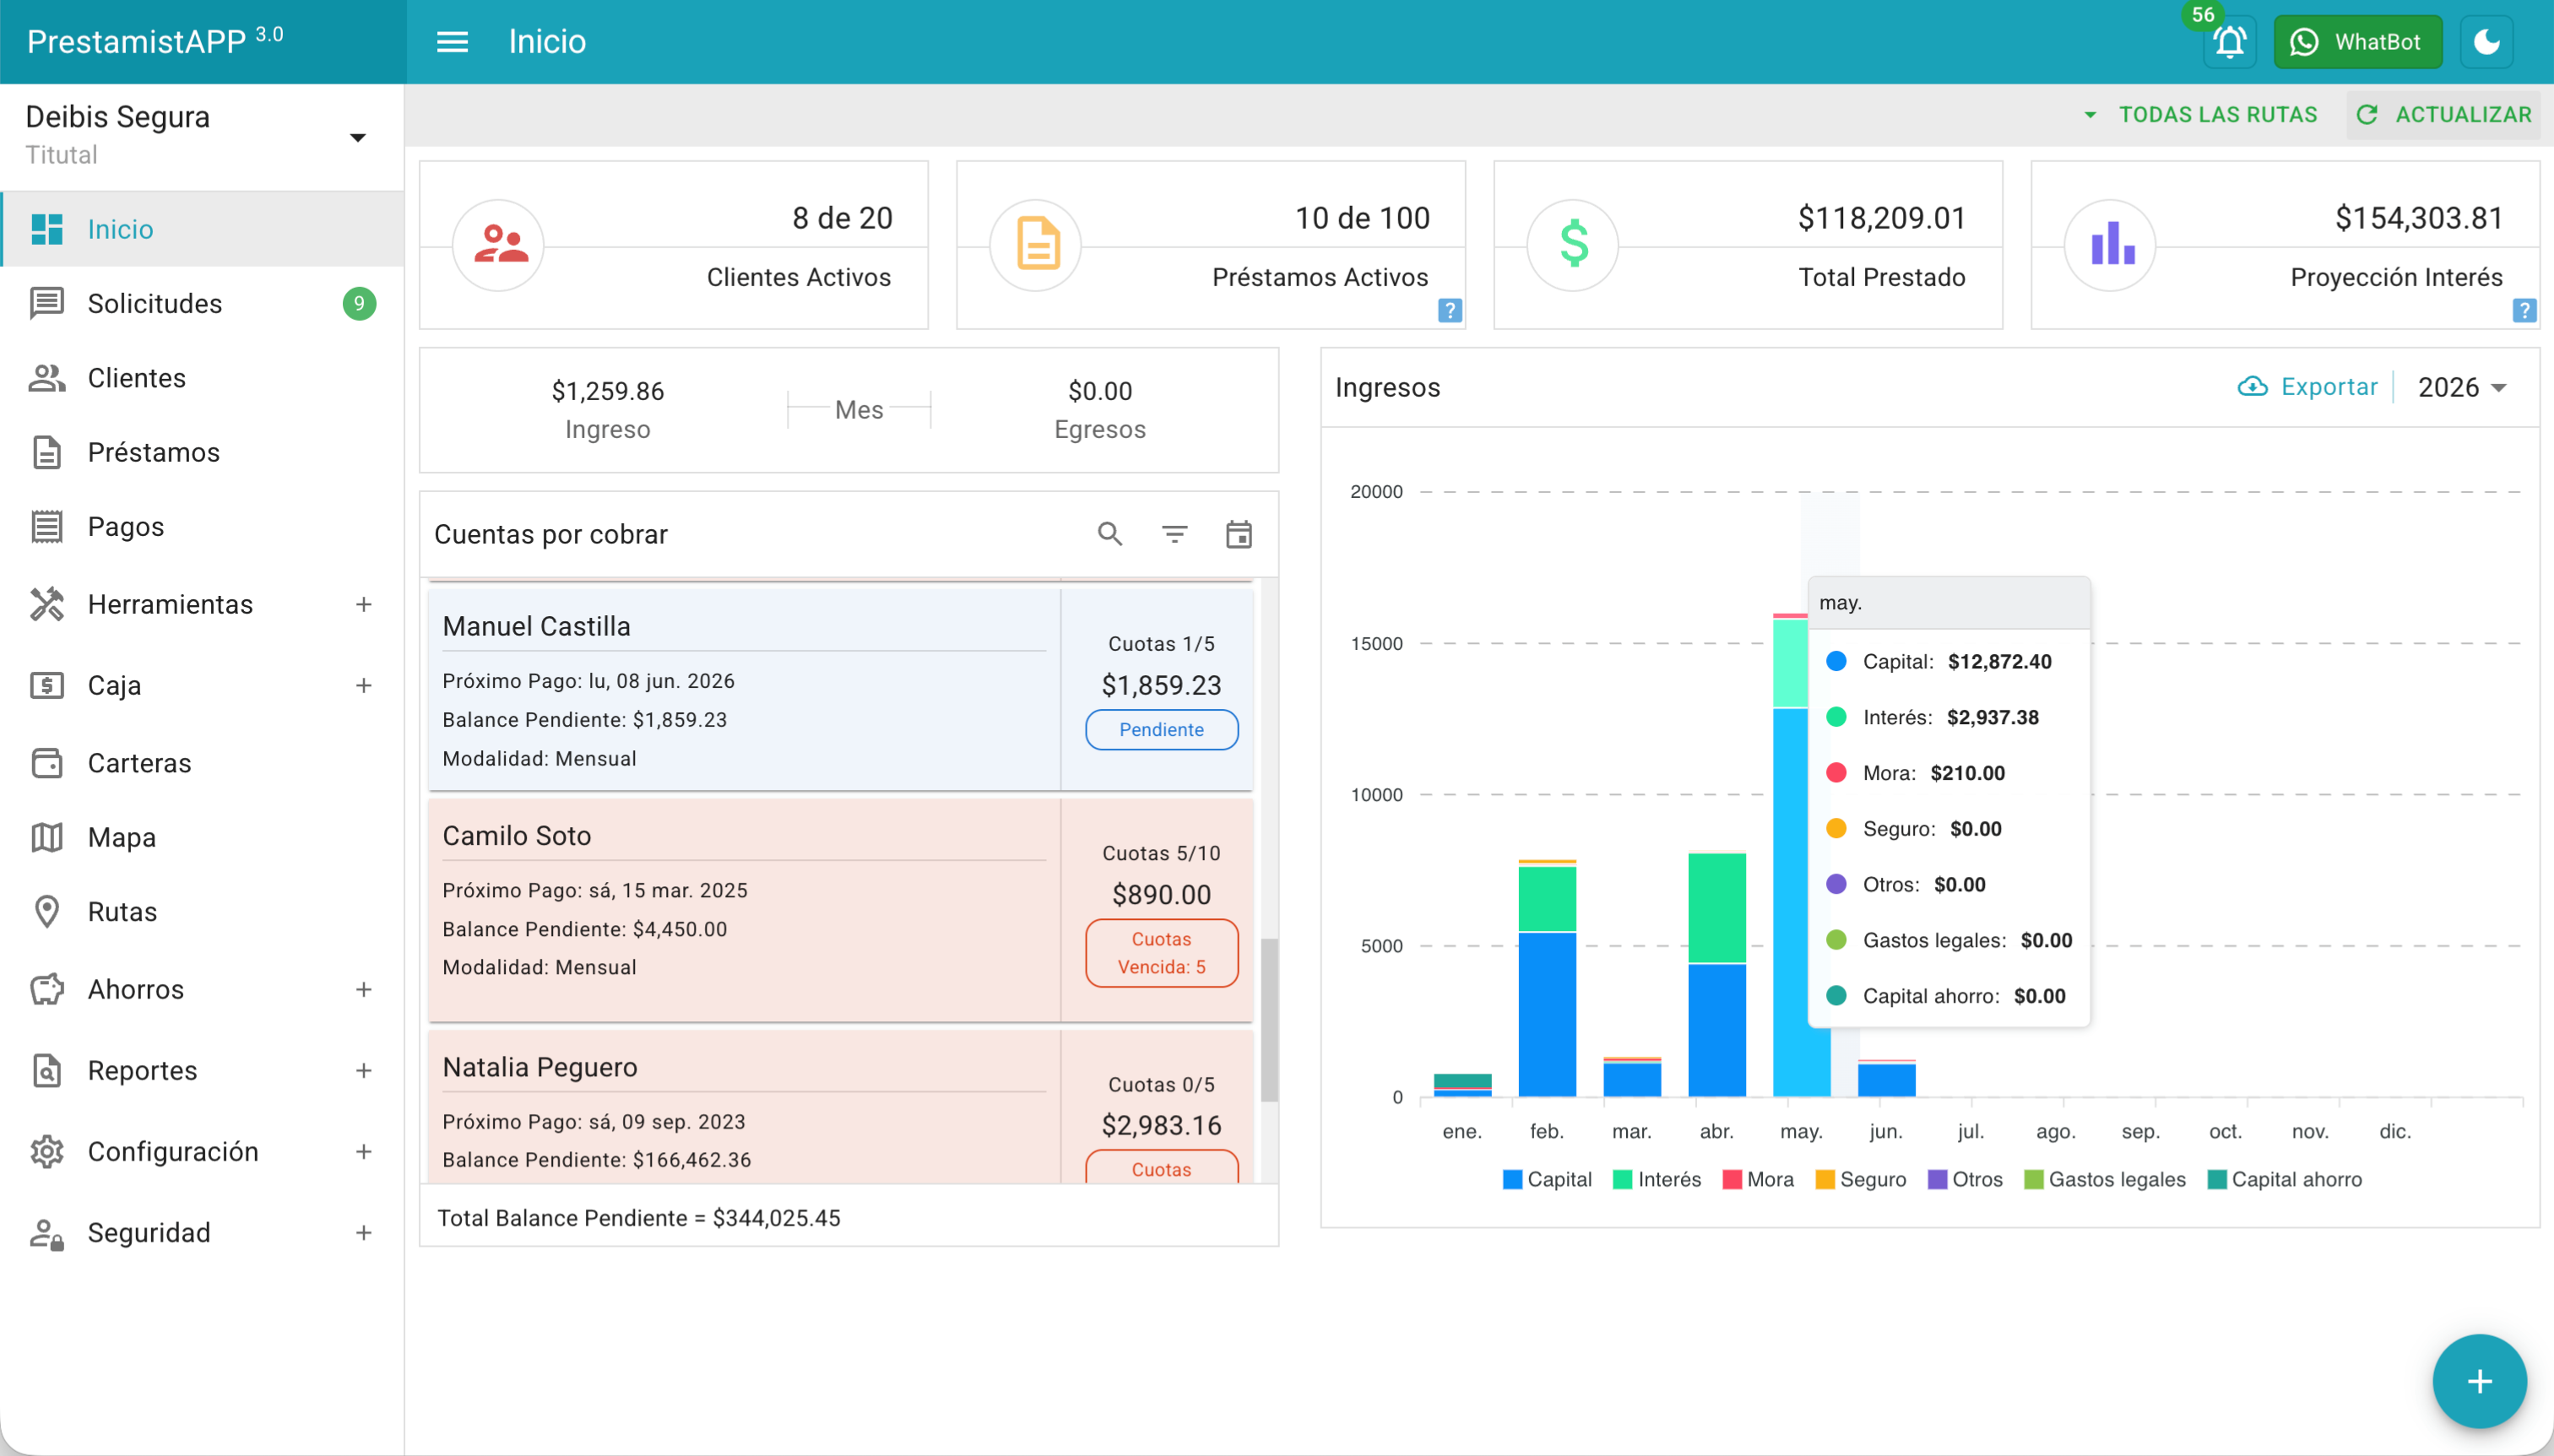The image size is (2554, 1456).
Task: Open the hamburger menu icon
Action: click(452, 42)
